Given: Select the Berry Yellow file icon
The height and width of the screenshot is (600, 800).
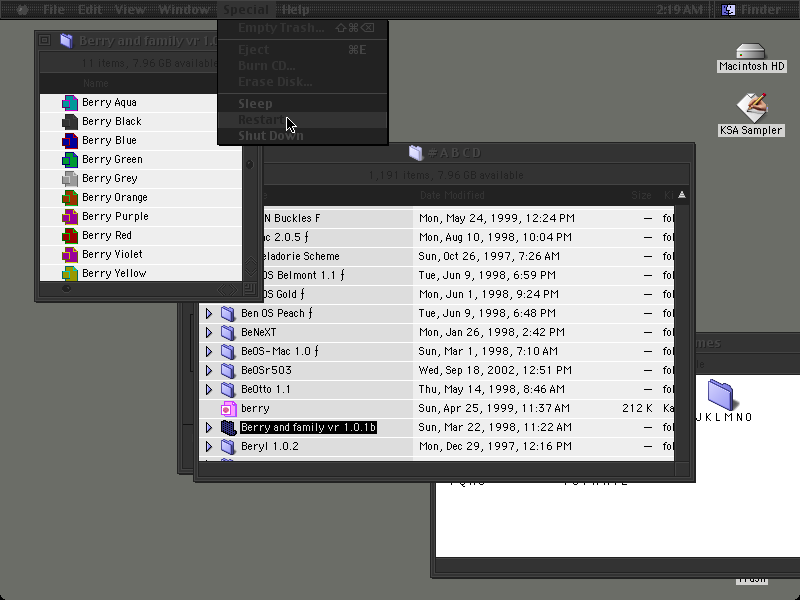Looking at the screenshot, I should pyautogui.click(x=70, y=273).
